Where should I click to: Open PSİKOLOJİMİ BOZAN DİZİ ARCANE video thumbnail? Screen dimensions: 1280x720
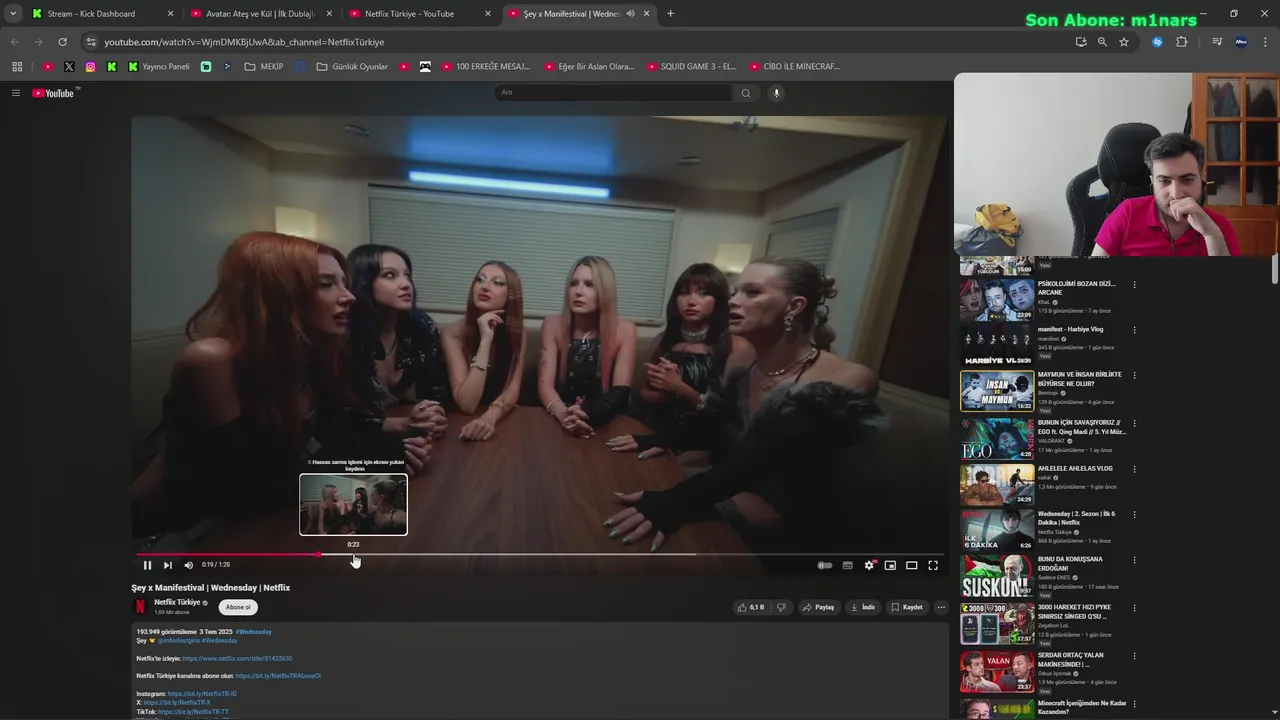click(x=997, y=299)
